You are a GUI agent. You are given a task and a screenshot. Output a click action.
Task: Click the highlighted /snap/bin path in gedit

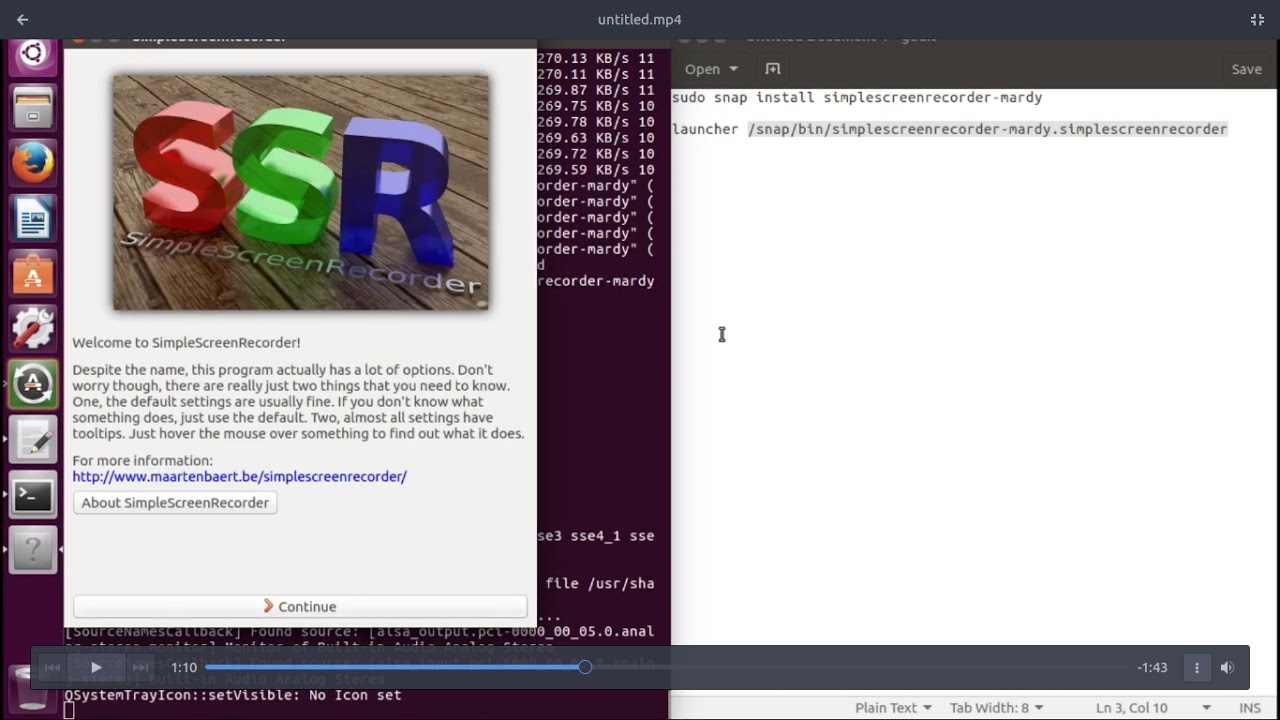click(987, 129)
